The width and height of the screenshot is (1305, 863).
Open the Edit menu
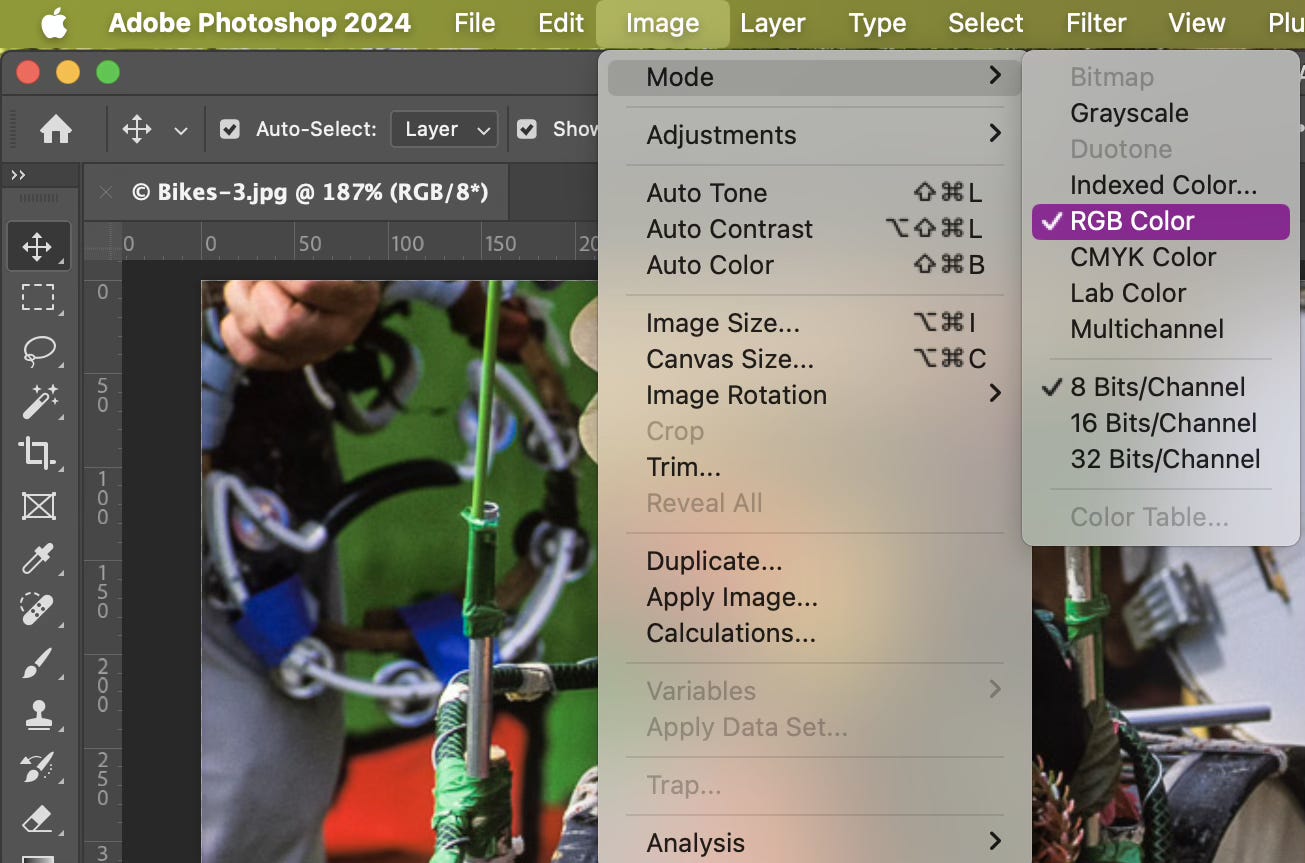[x=561, y=24]
